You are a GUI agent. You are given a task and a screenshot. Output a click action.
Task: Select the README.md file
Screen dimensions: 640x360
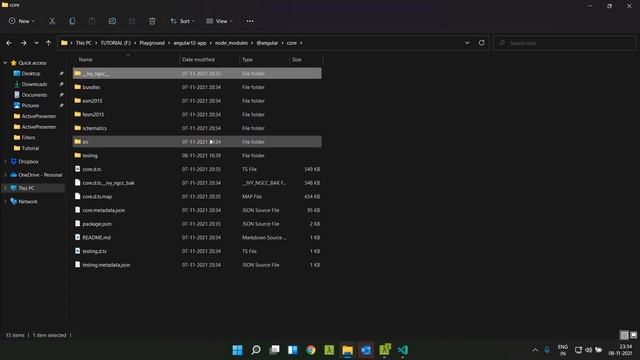[x=197, y=238]
